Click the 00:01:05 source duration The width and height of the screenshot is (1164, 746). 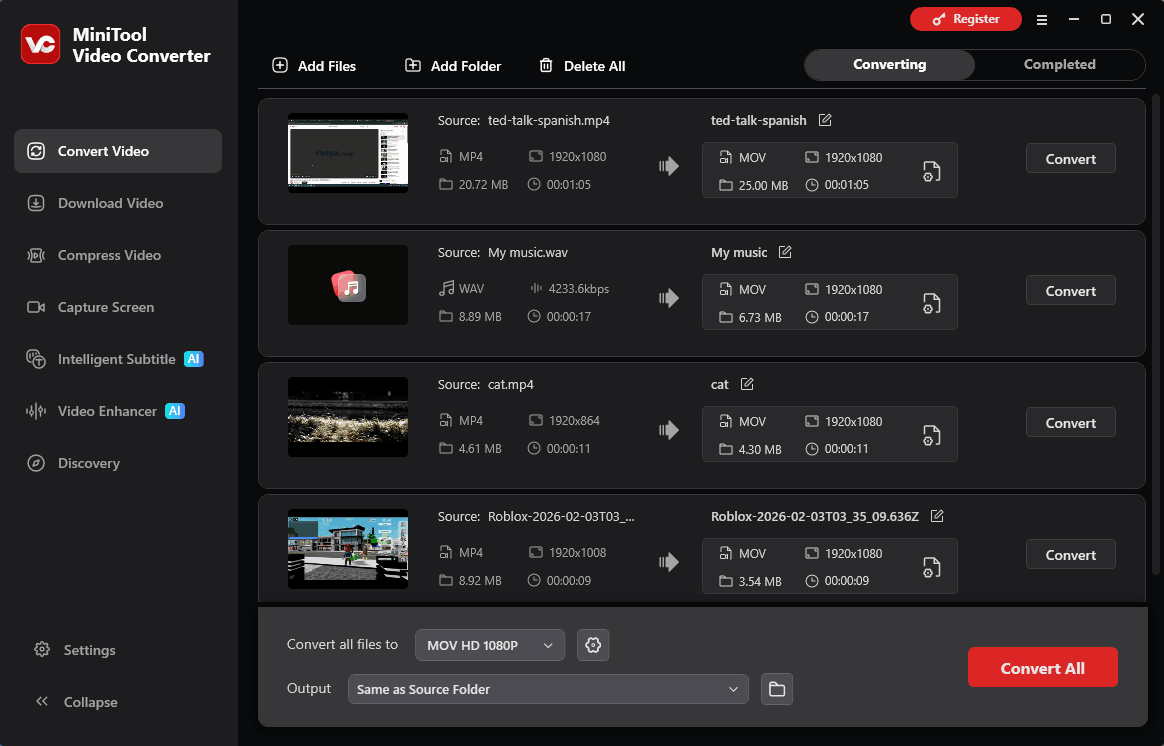click(569, 185)
